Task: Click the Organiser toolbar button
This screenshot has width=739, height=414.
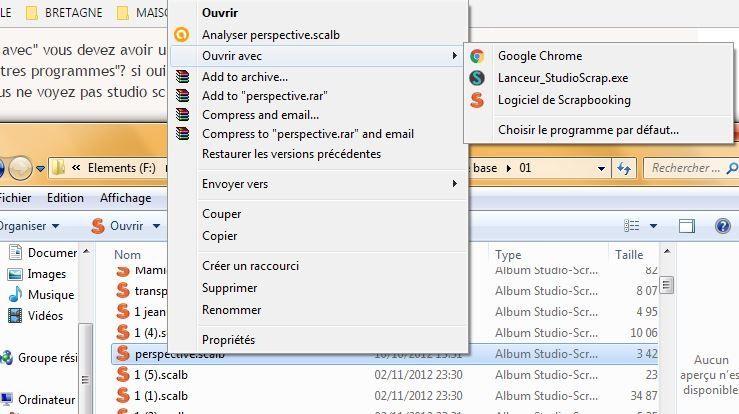Action: [x=29, y=226]
